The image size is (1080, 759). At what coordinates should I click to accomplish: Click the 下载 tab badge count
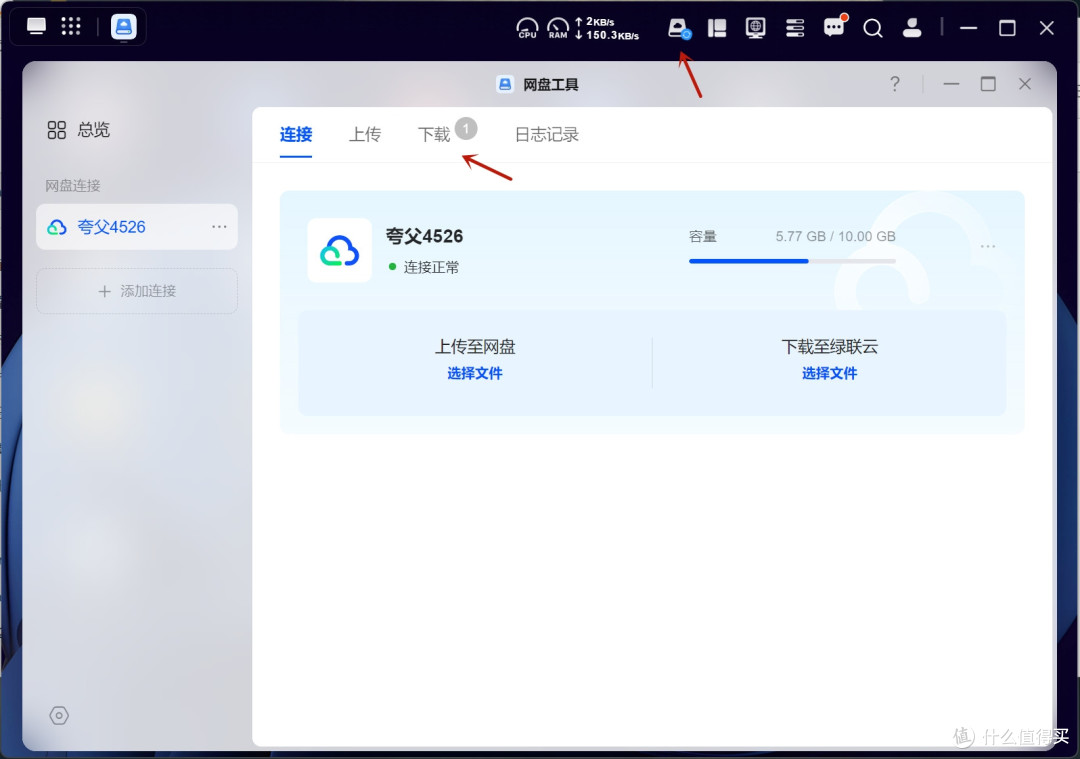(466, 129)
